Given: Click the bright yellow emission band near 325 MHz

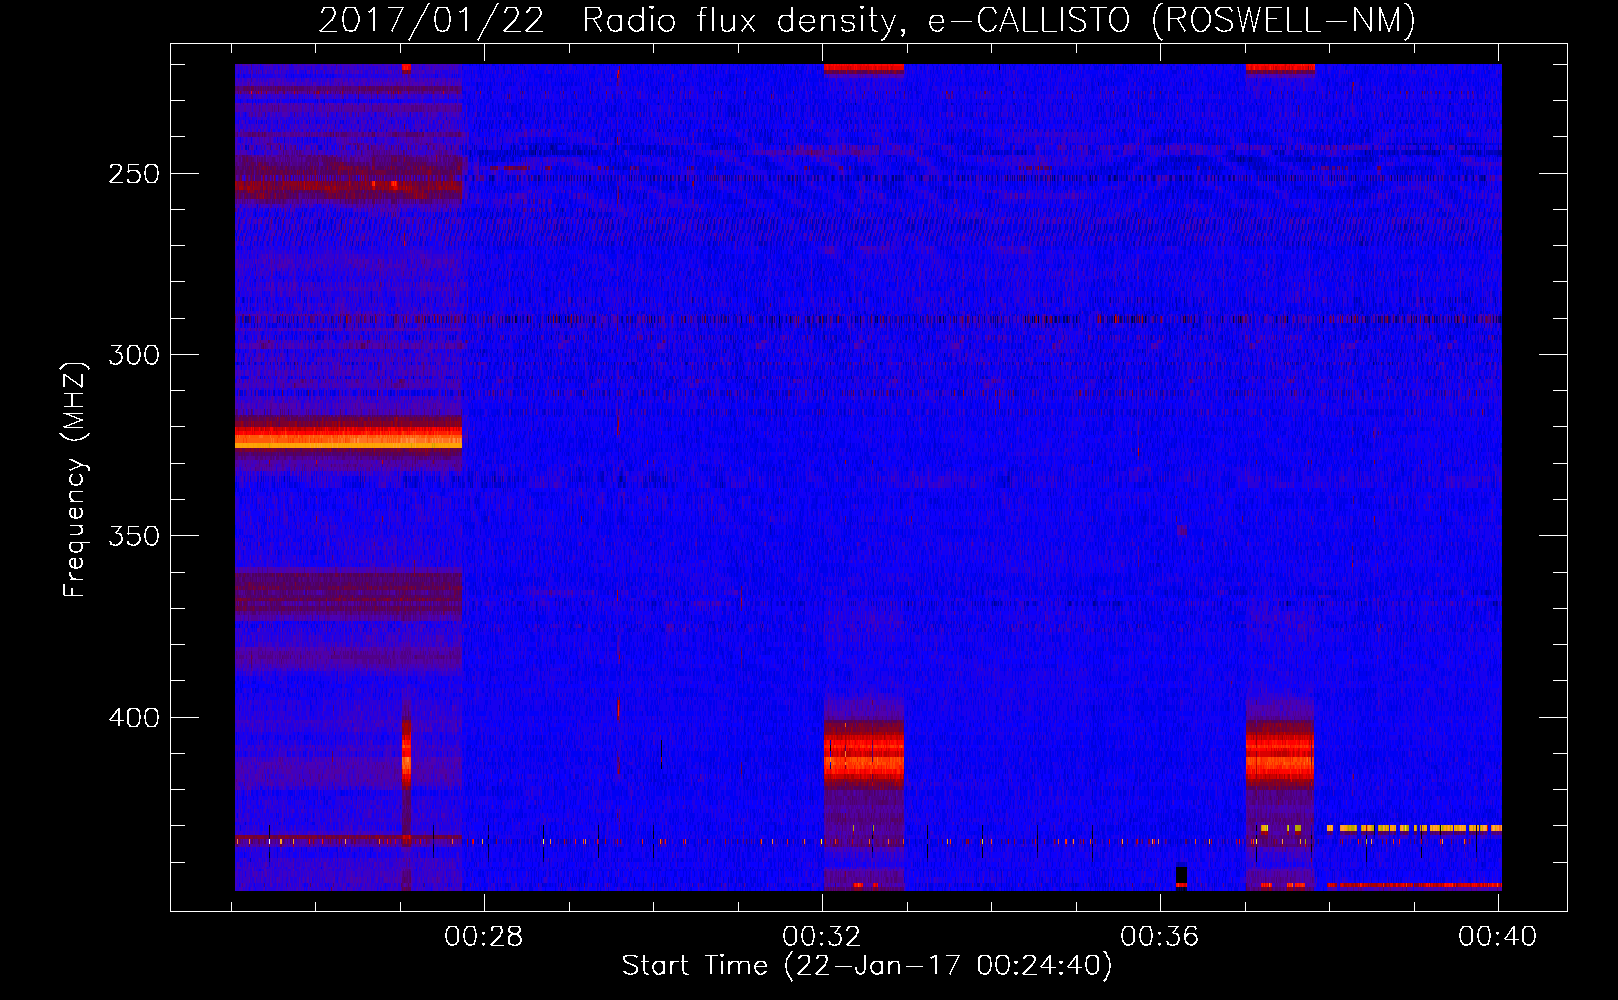Looking at the screenshot, I should tap(348, 437).
